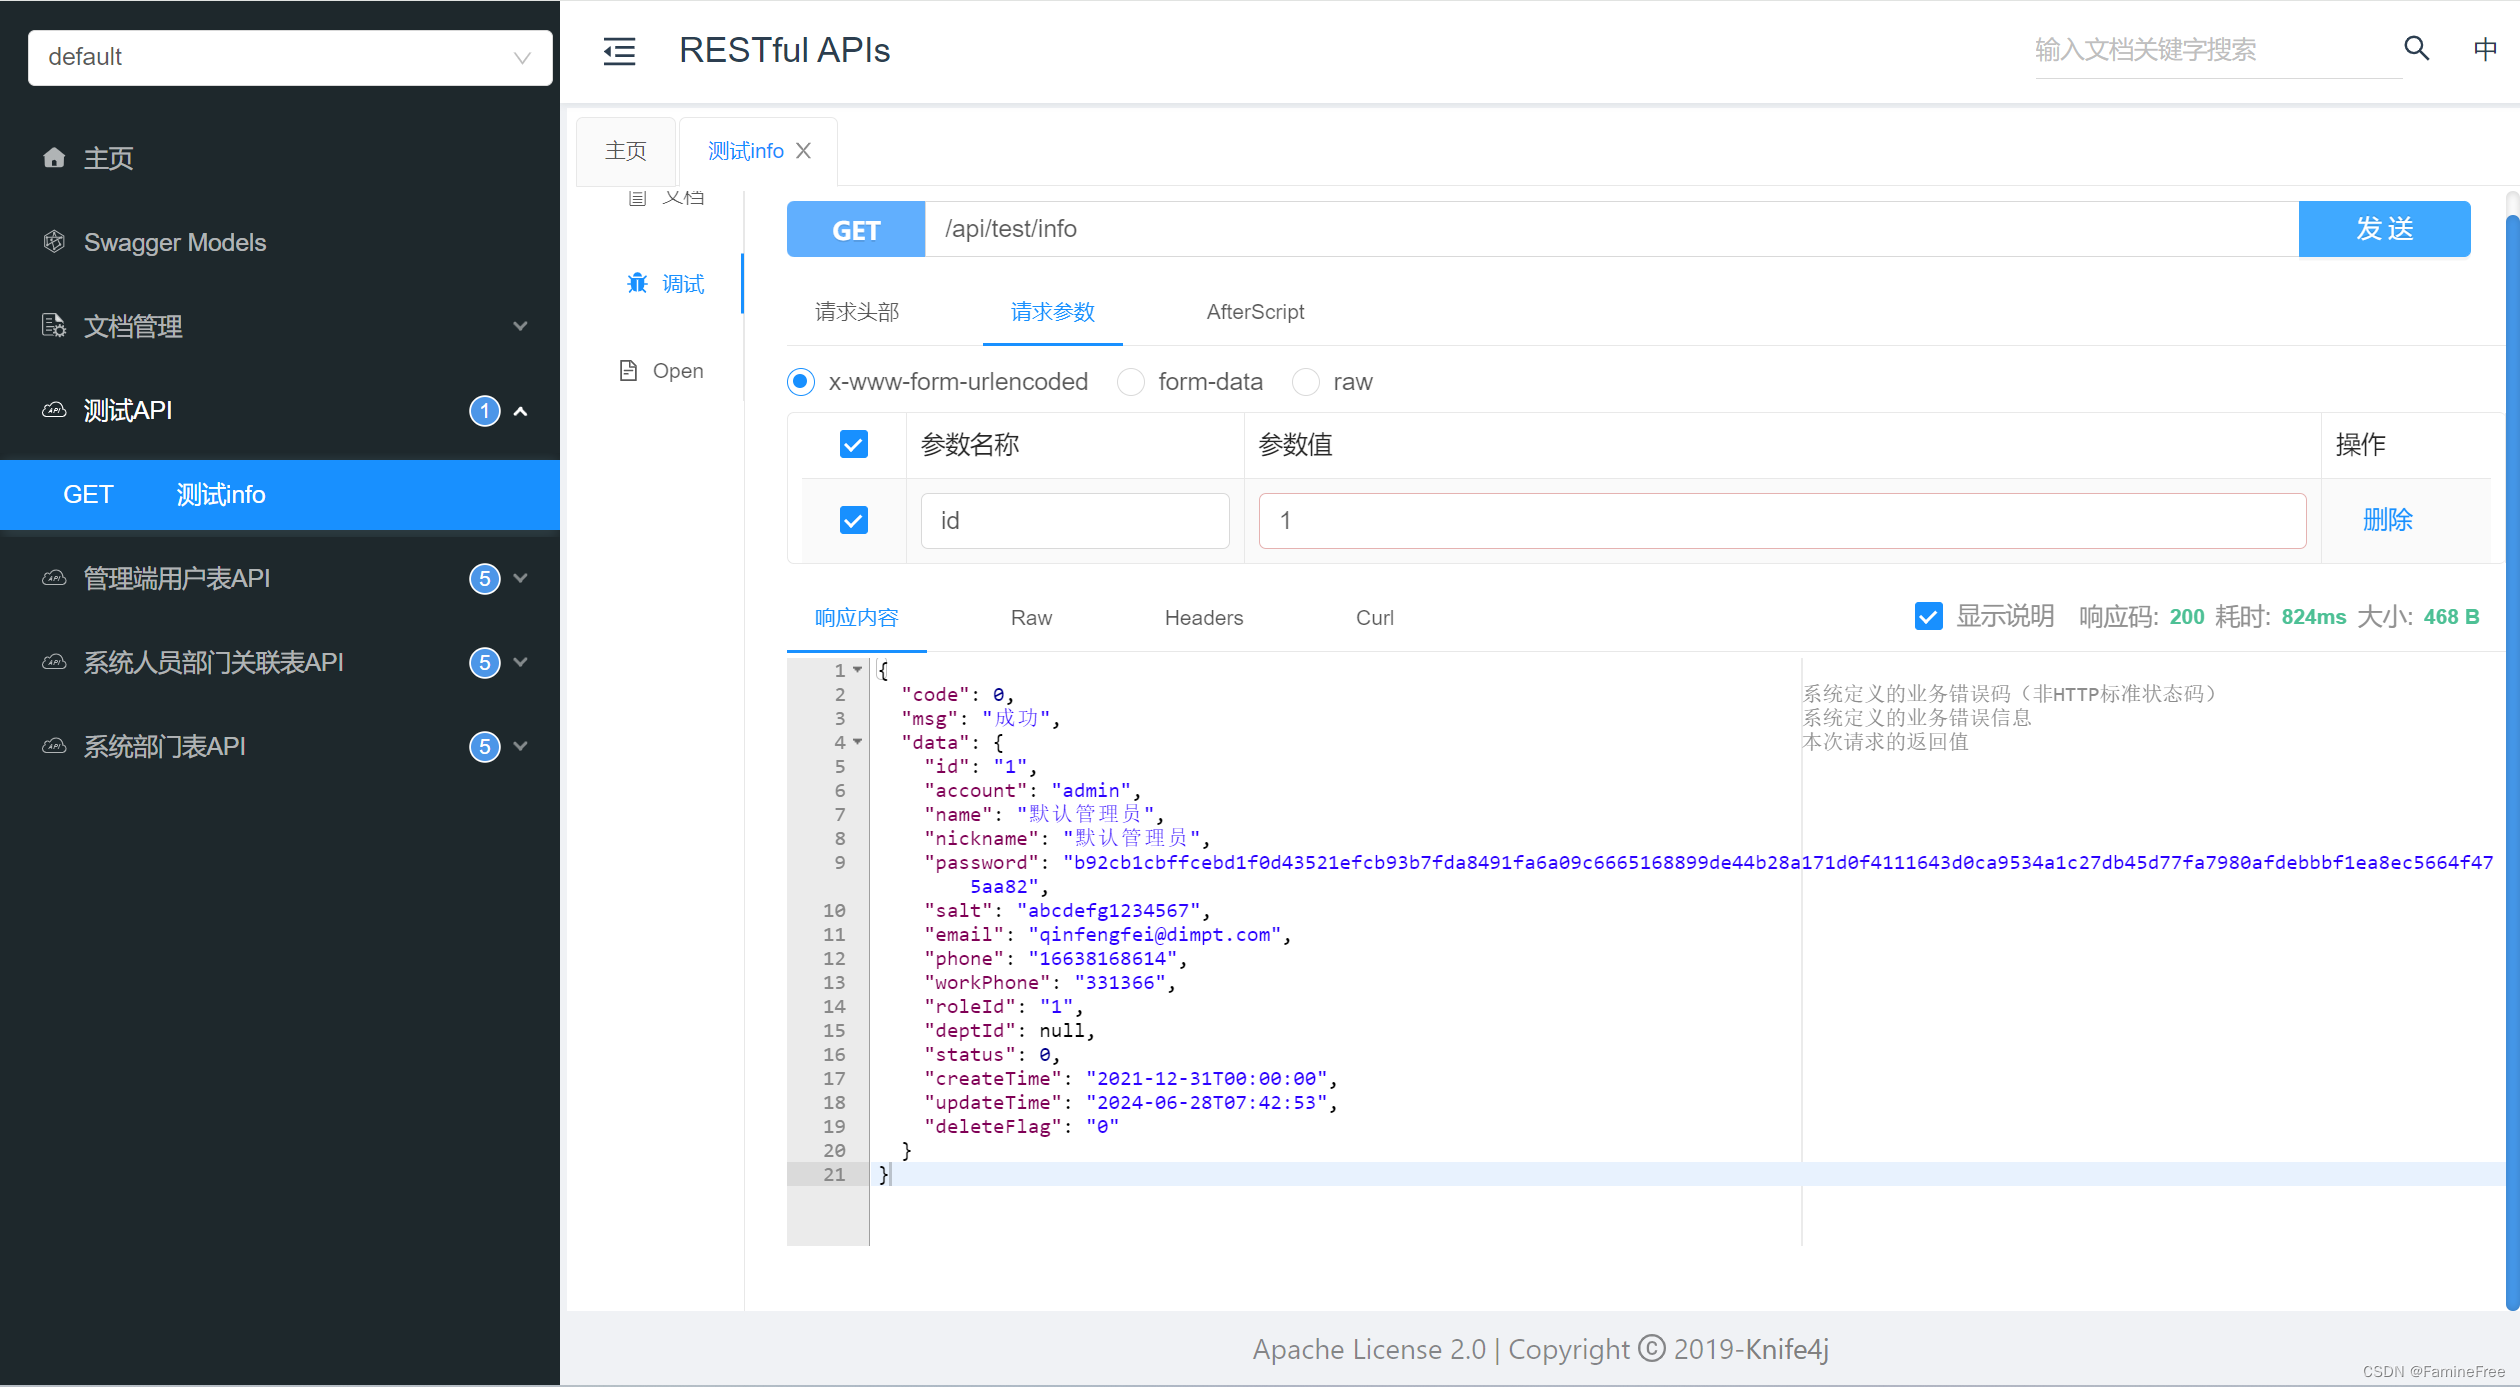This screenshot has width=2520, height=1387.
Task: Open the default group dropdown
Action: tap(290, 57)
